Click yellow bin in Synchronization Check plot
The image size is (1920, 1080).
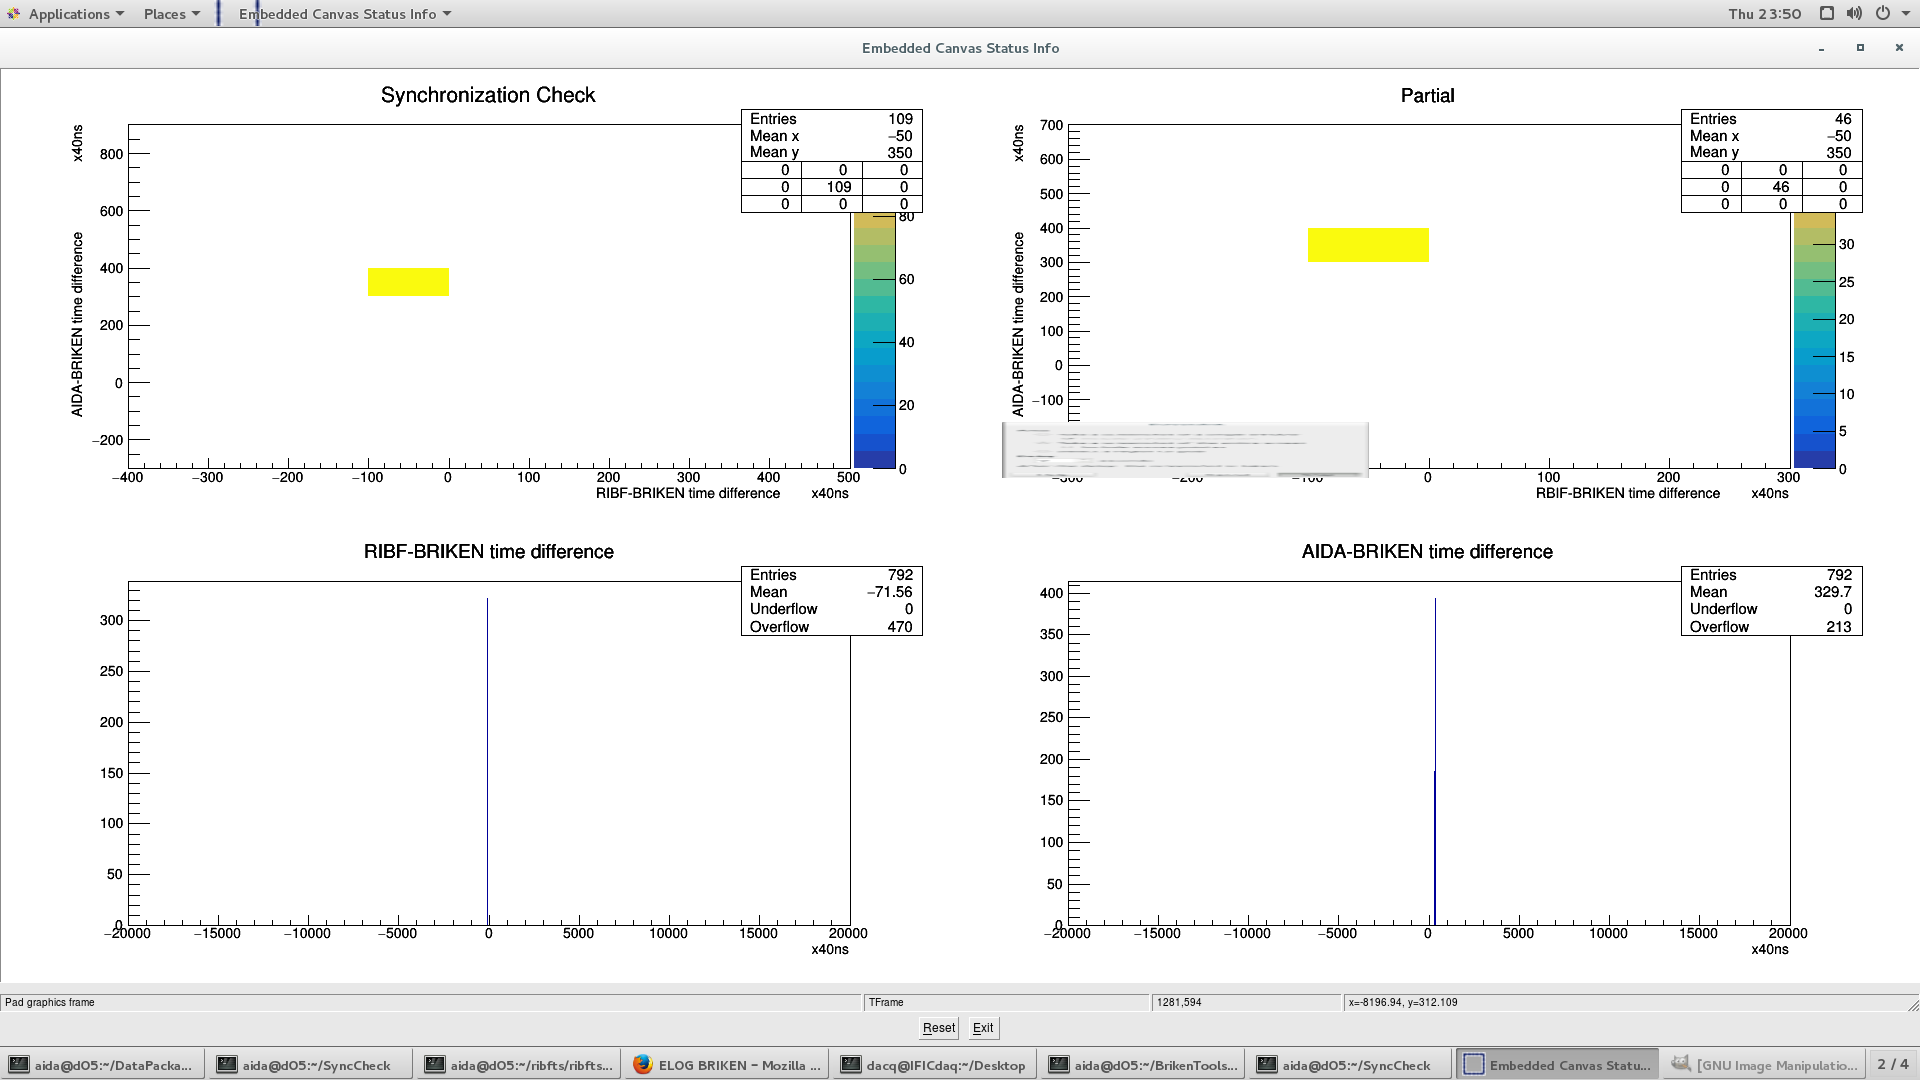coord(408,282)
